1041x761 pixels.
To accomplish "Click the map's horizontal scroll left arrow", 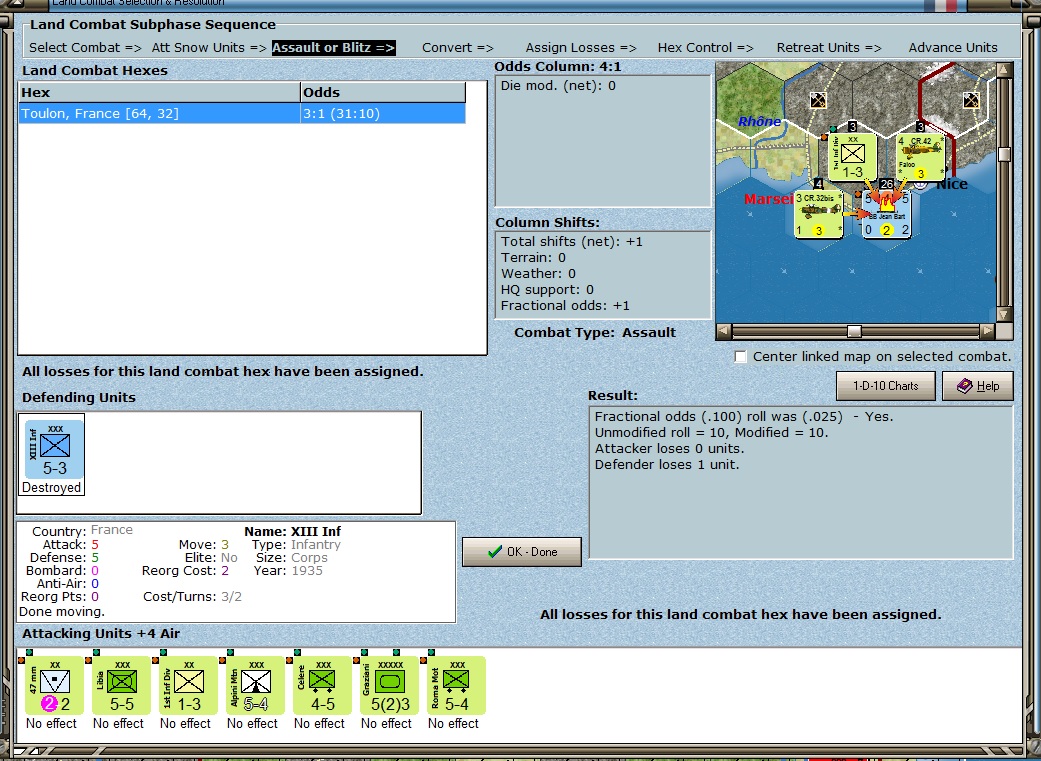I will [x=724, y=331].
